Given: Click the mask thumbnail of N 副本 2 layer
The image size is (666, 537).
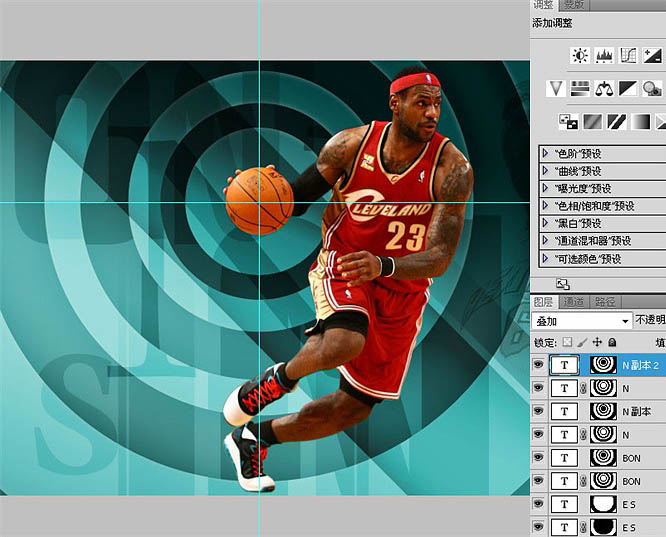Looking at the screenshot, I should [x=603, y=365].
